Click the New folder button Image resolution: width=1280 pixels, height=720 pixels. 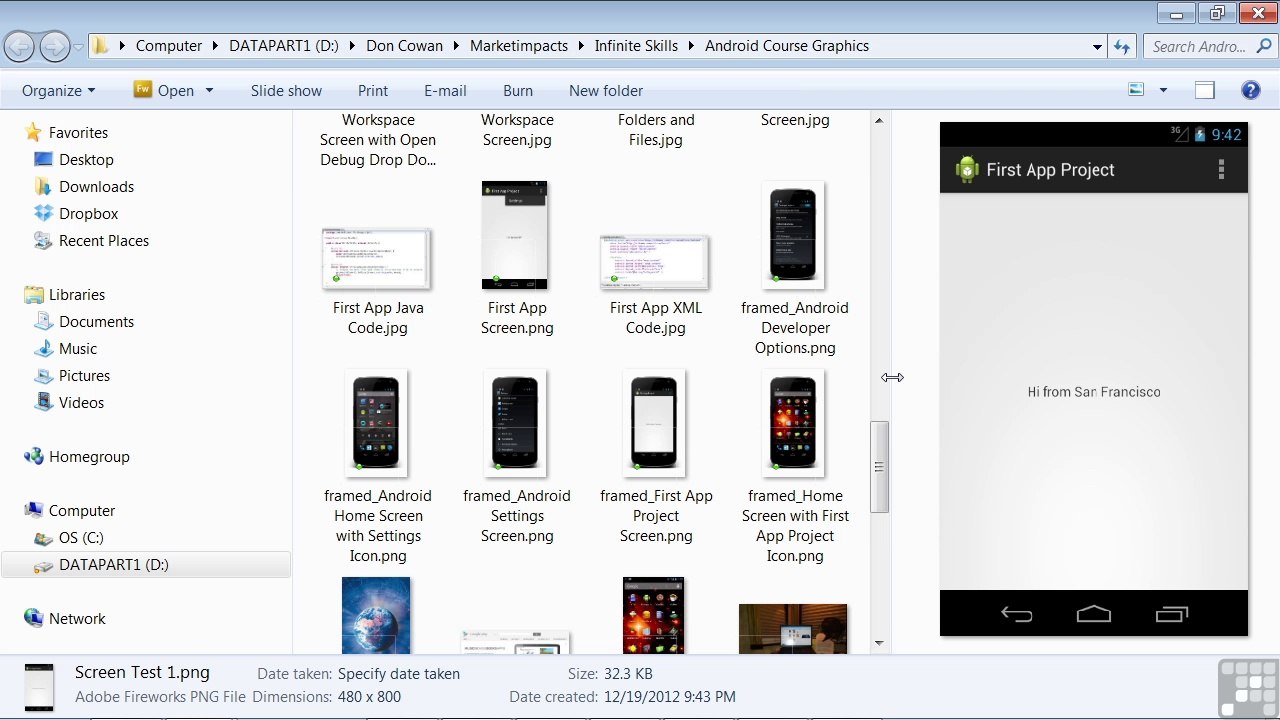(606, 90)
